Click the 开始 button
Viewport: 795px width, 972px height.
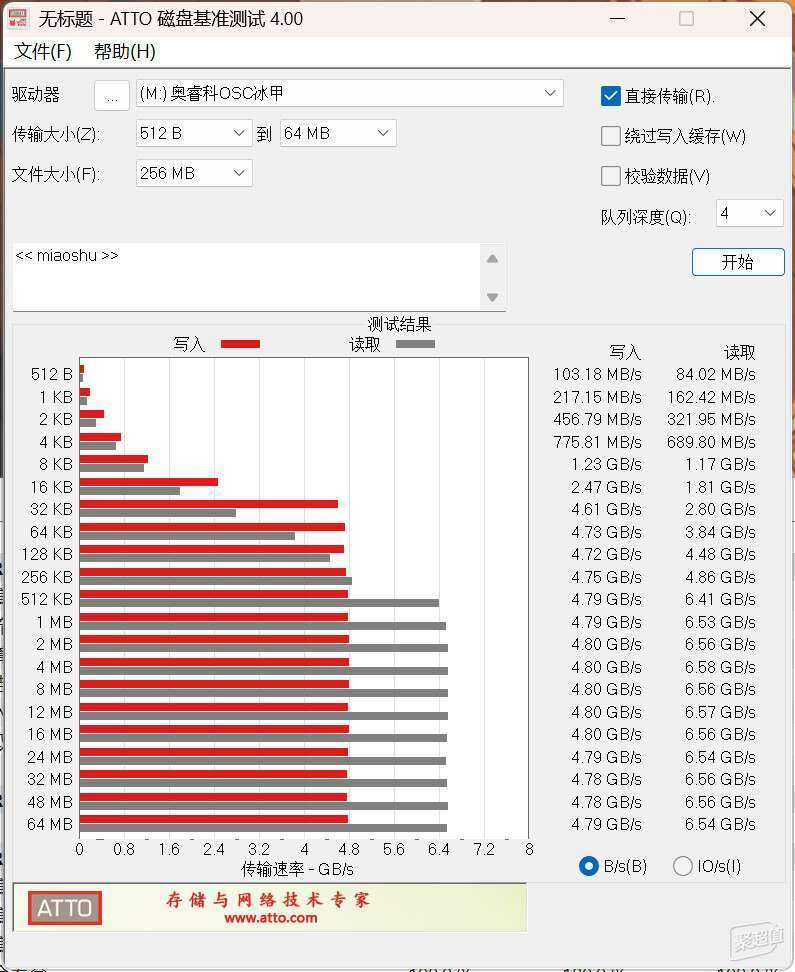tap(738, 262)
